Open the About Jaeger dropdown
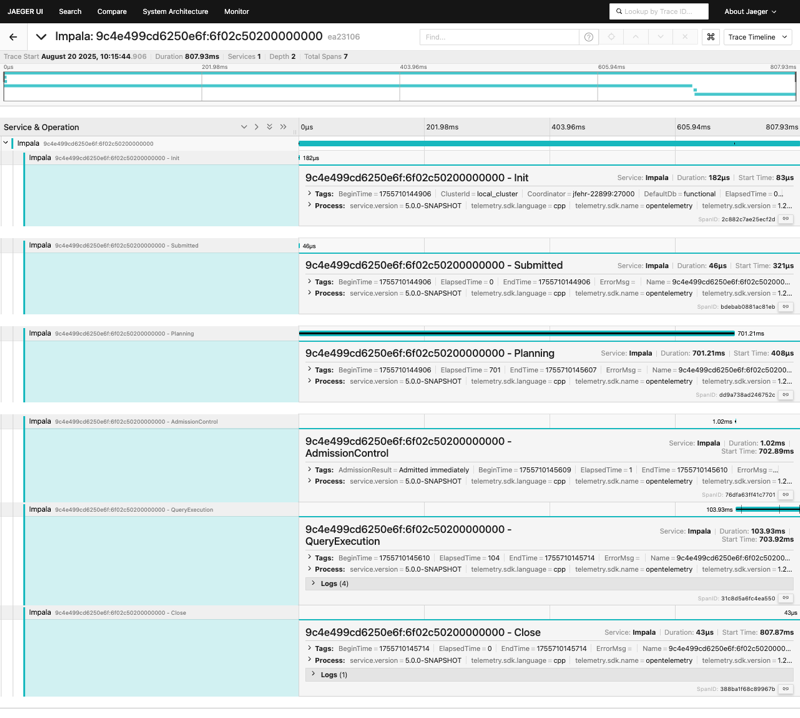 750,12
